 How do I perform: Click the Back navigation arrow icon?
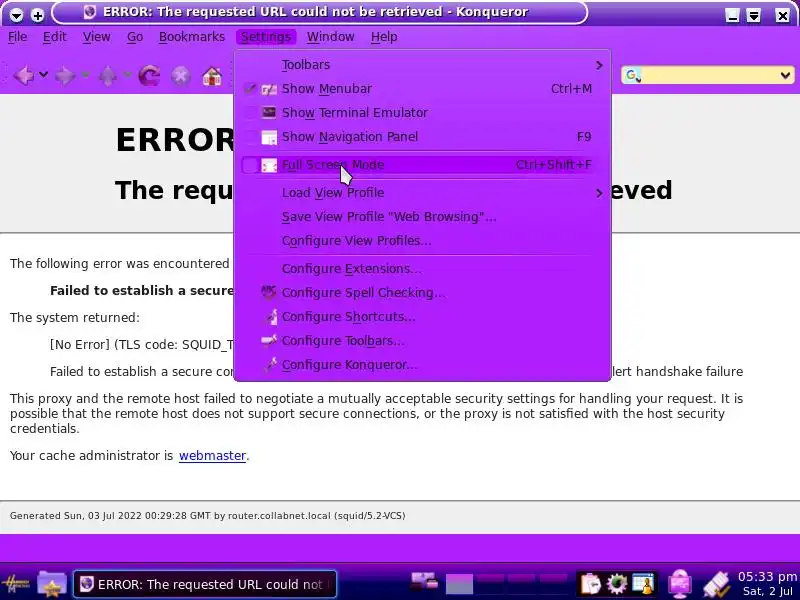[x=23, y=76]
